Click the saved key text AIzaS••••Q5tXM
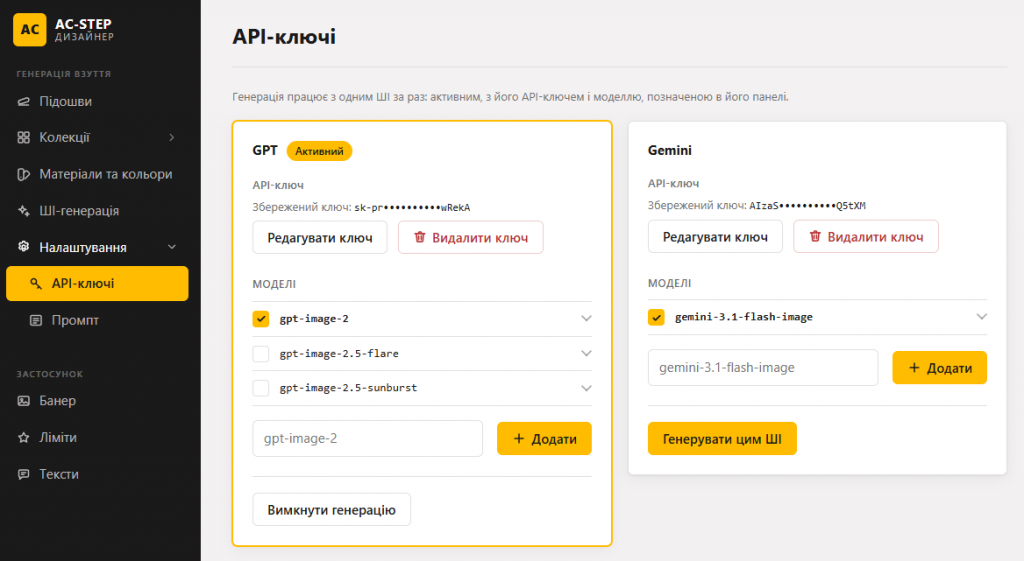 pyautogui.click(x=807, y=206)
